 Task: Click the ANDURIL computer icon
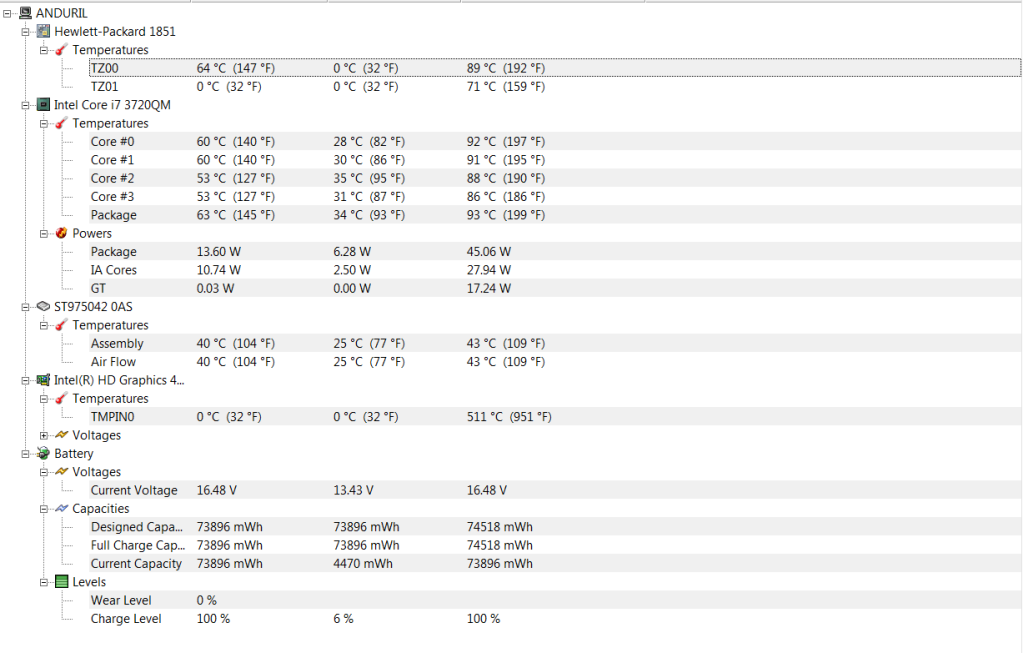pos(25,13)
